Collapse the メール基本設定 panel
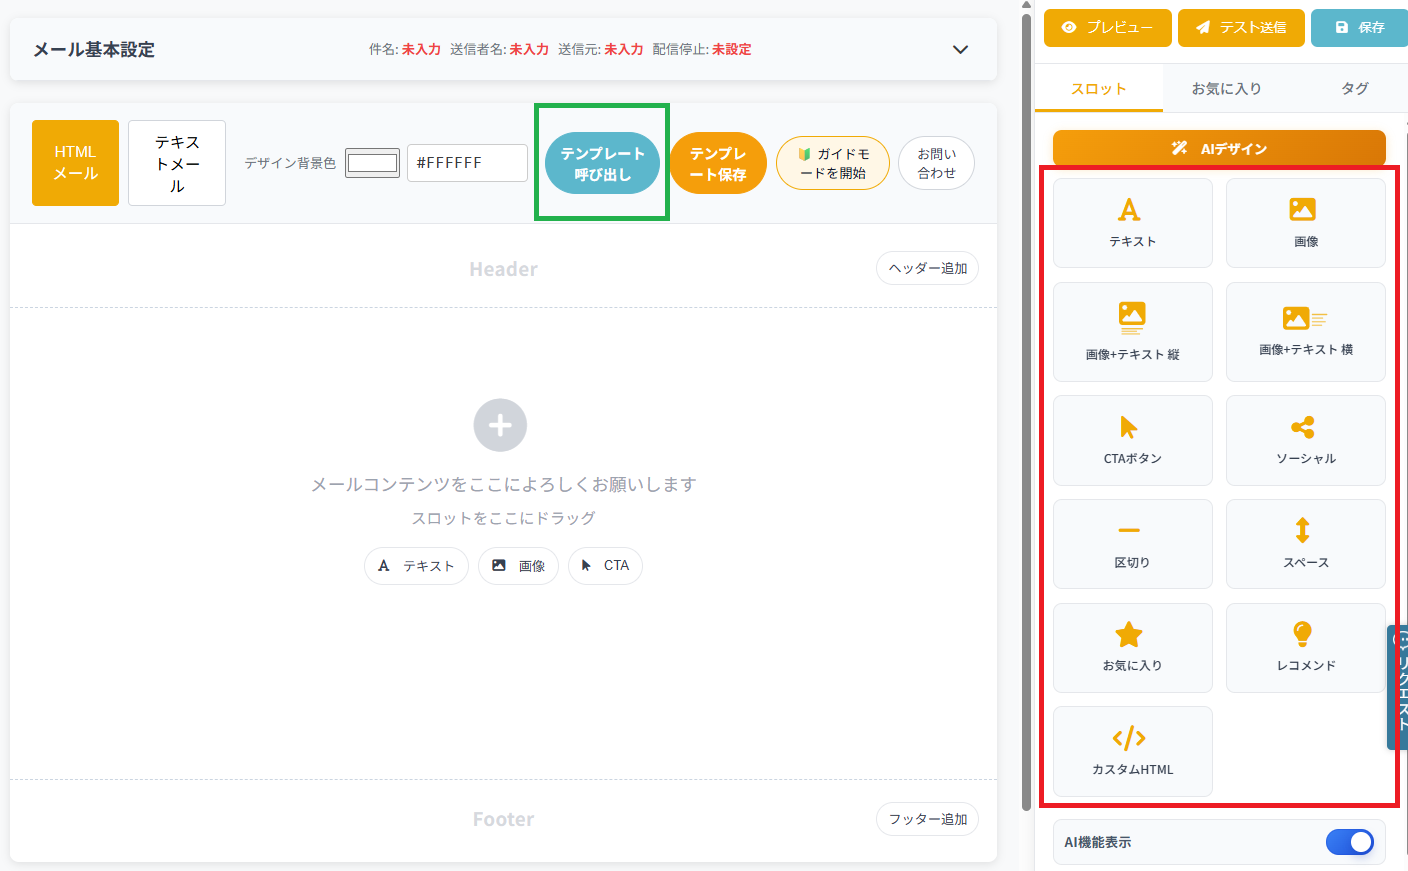Viewport: 1408px width, 871px height. (959, 49)
